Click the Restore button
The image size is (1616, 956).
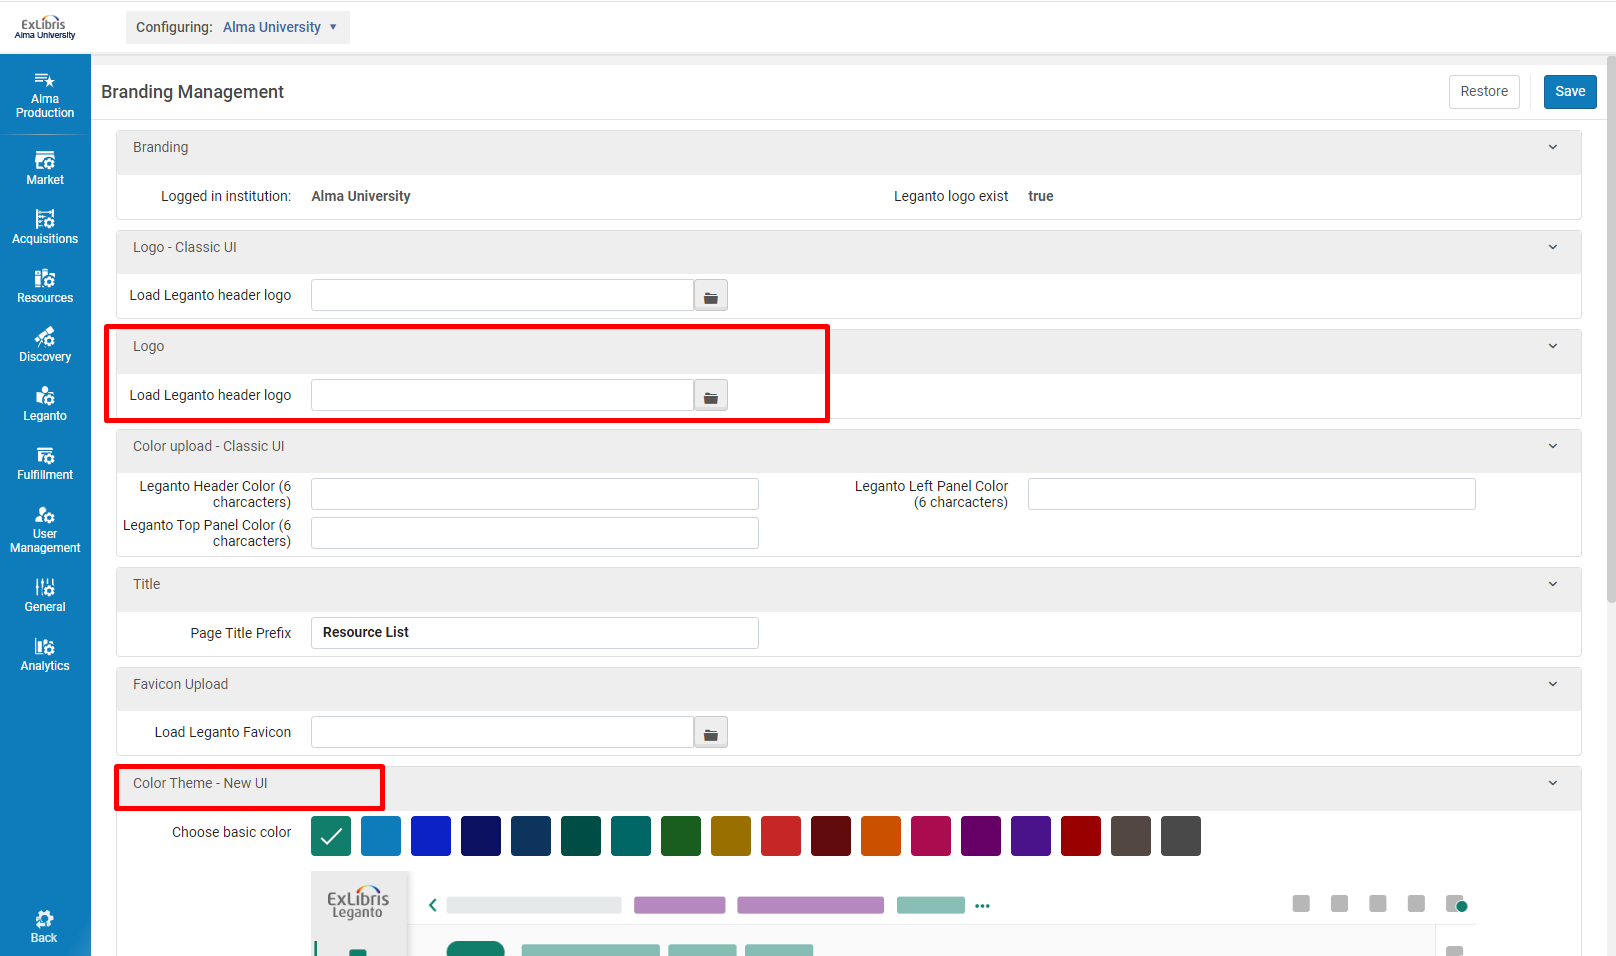pos(1484,92)
